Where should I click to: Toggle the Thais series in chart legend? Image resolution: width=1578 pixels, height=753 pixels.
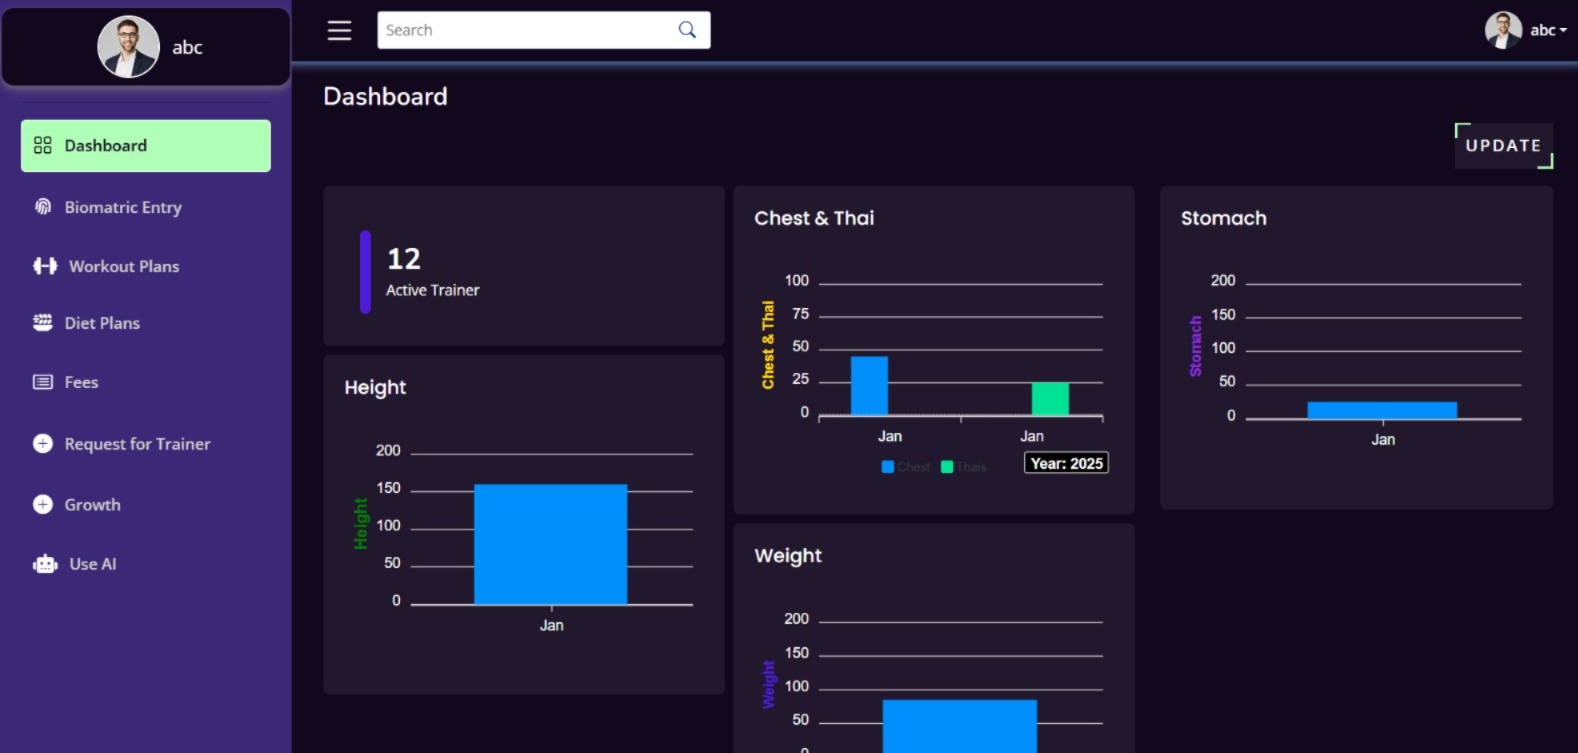click(x=963, y=467)
